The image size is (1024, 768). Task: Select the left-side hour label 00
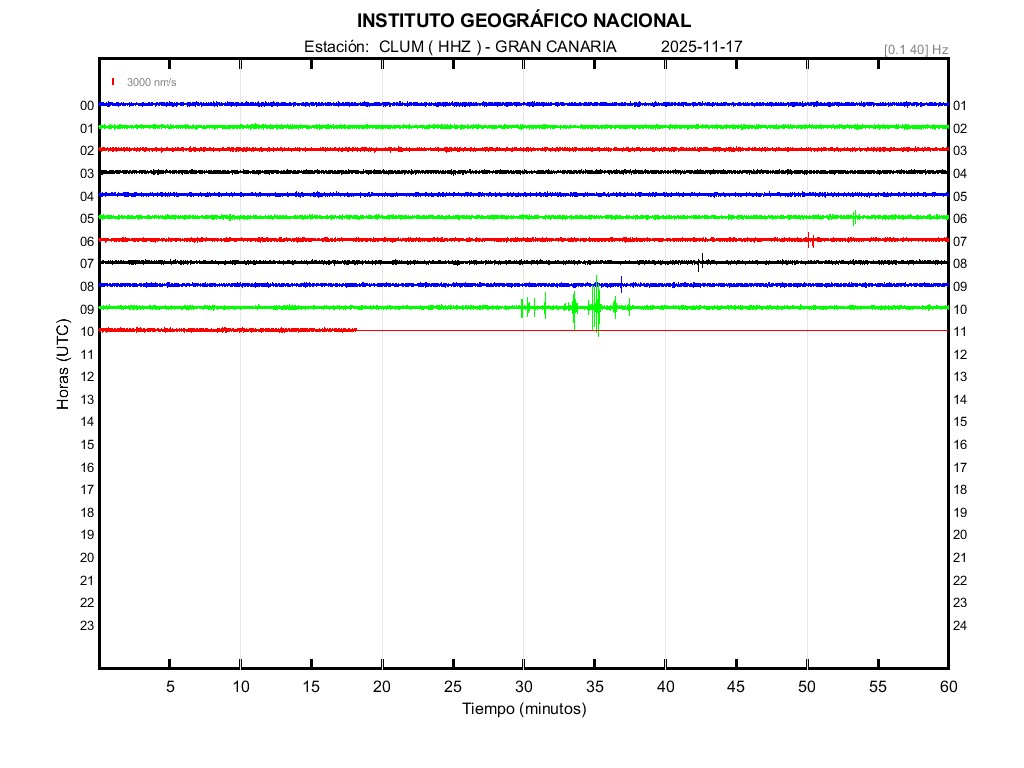pos(87,106)
